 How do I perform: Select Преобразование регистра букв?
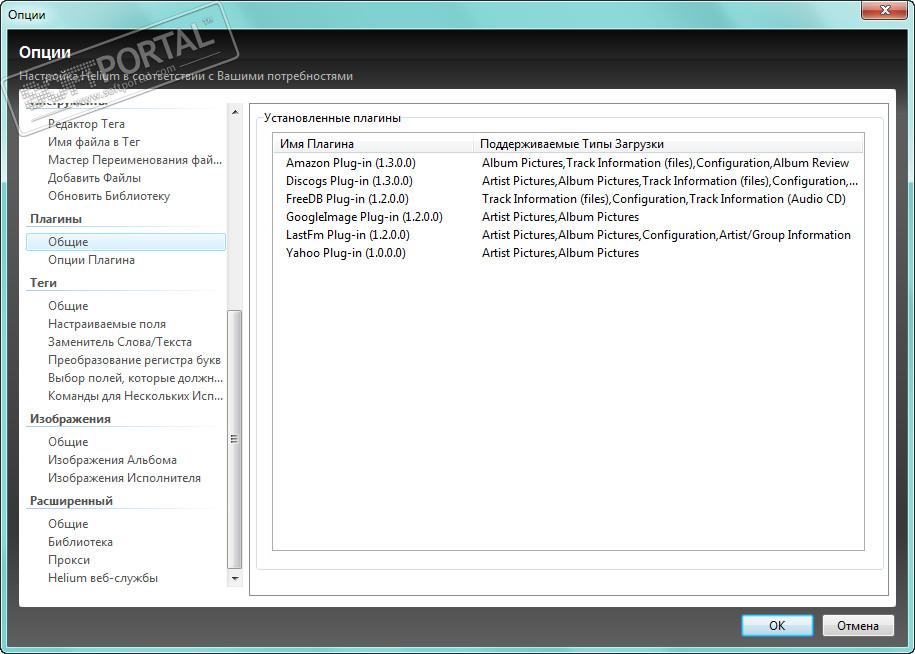point(134,360)
